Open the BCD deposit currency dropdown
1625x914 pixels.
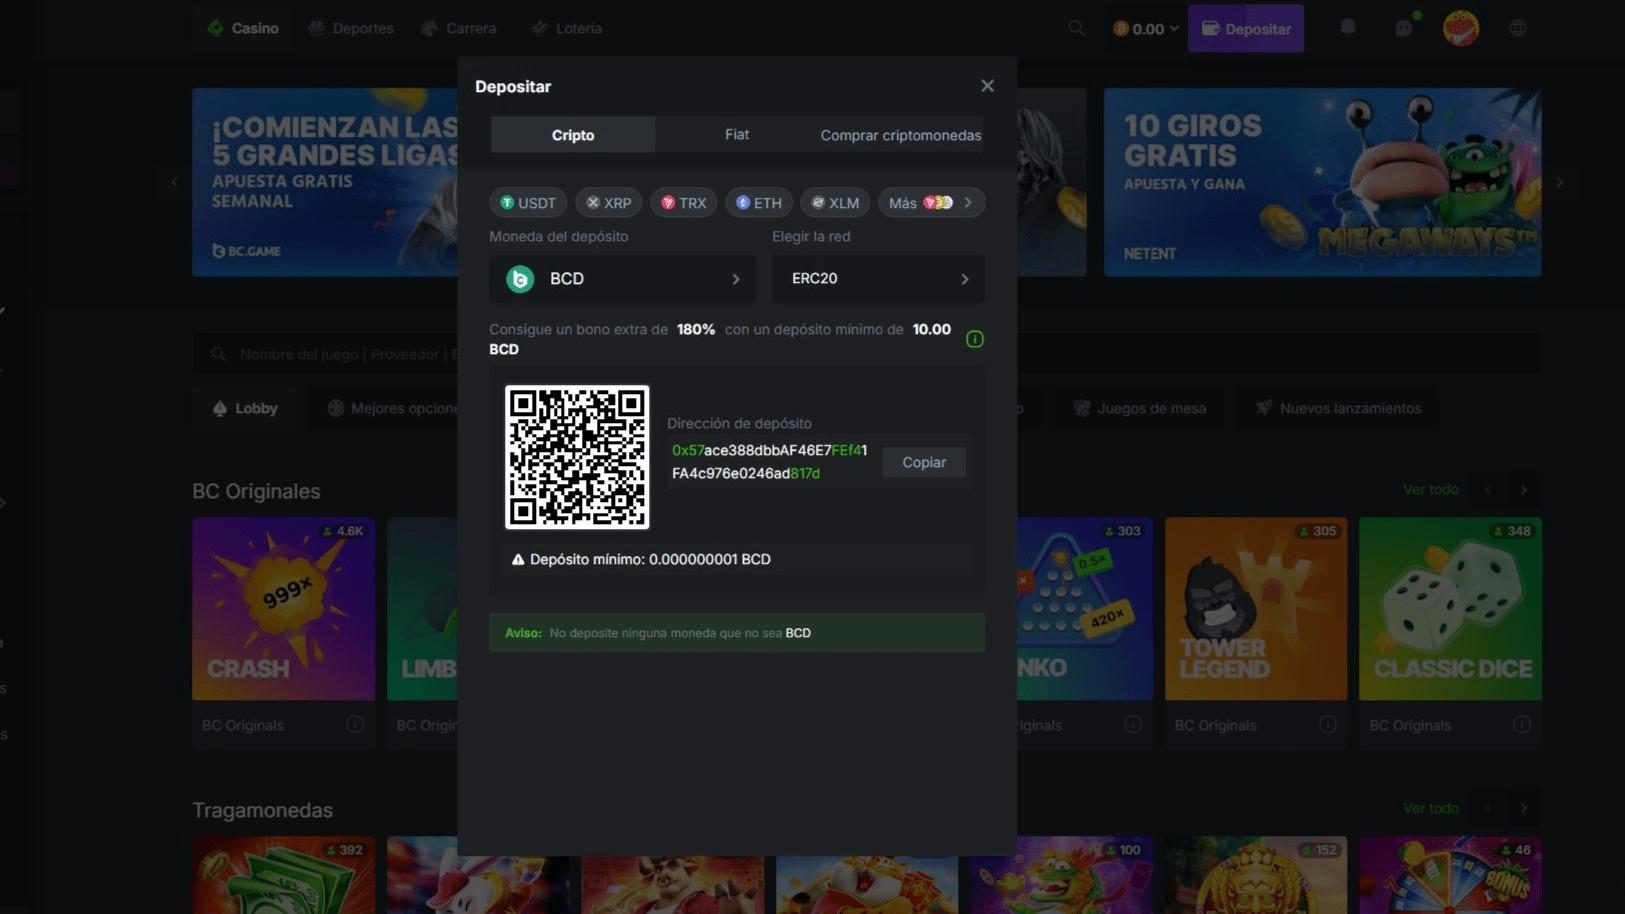(x=622, y=279)
